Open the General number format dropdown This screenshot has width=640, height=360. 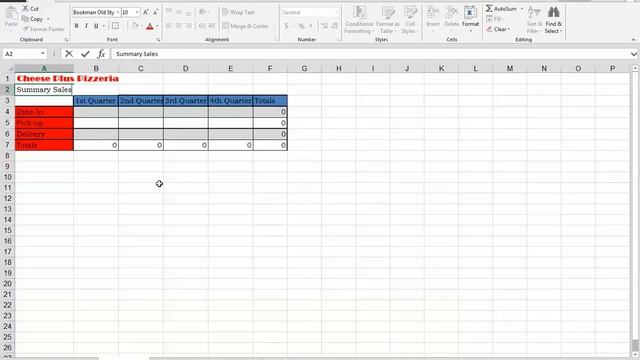pyautogui.click(x=336, y=12)
